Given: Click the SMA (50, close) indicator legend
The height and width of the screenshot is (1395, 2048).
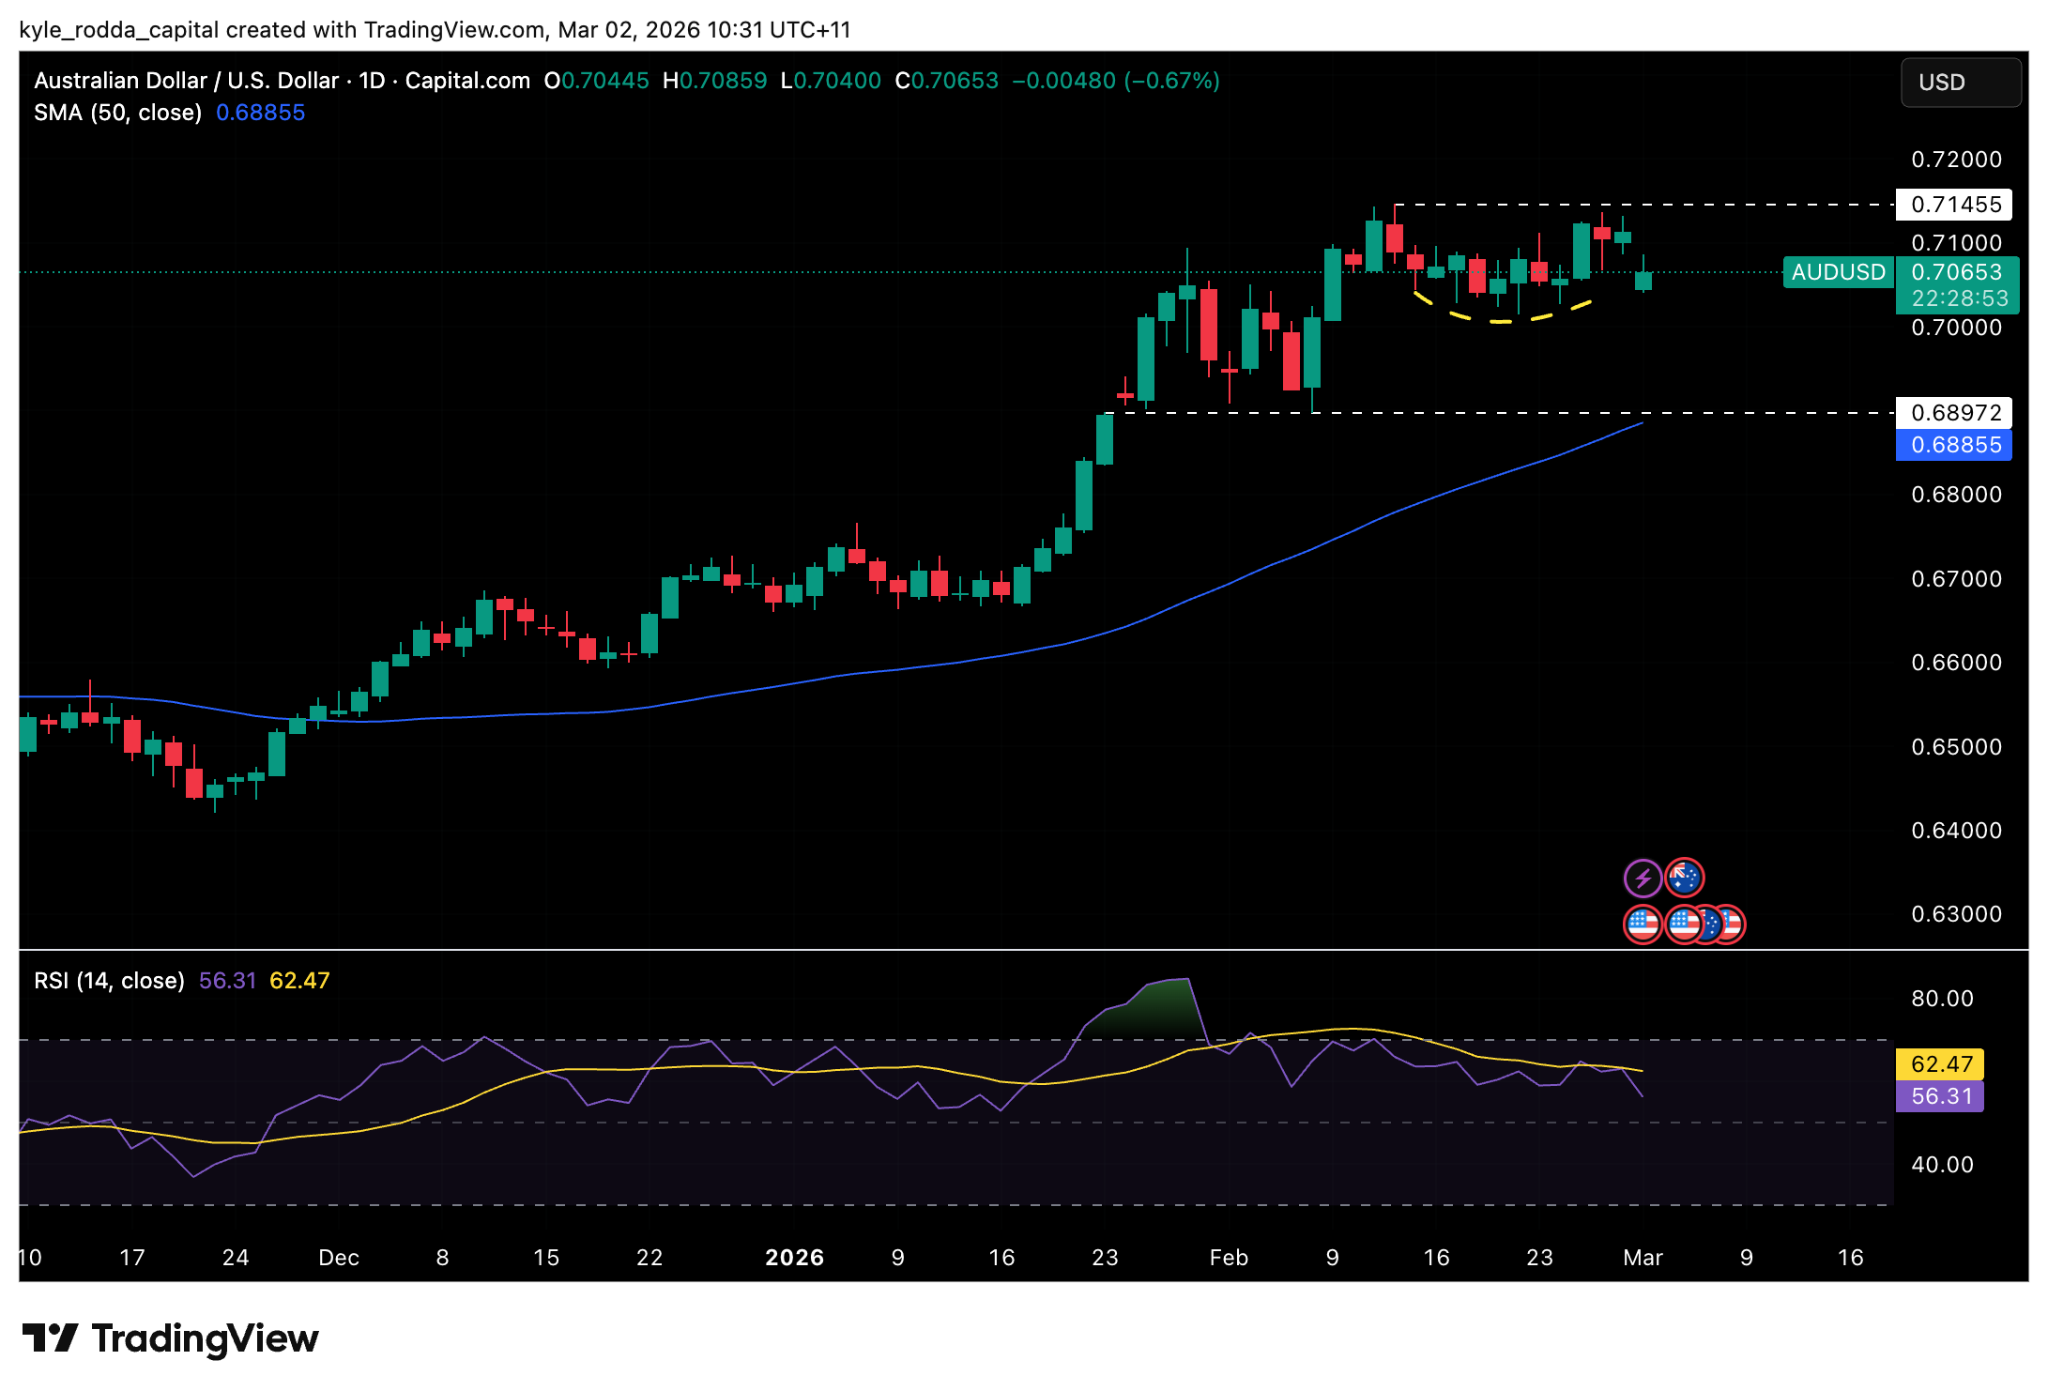Looking at the screenshot, I should [117, 112].
